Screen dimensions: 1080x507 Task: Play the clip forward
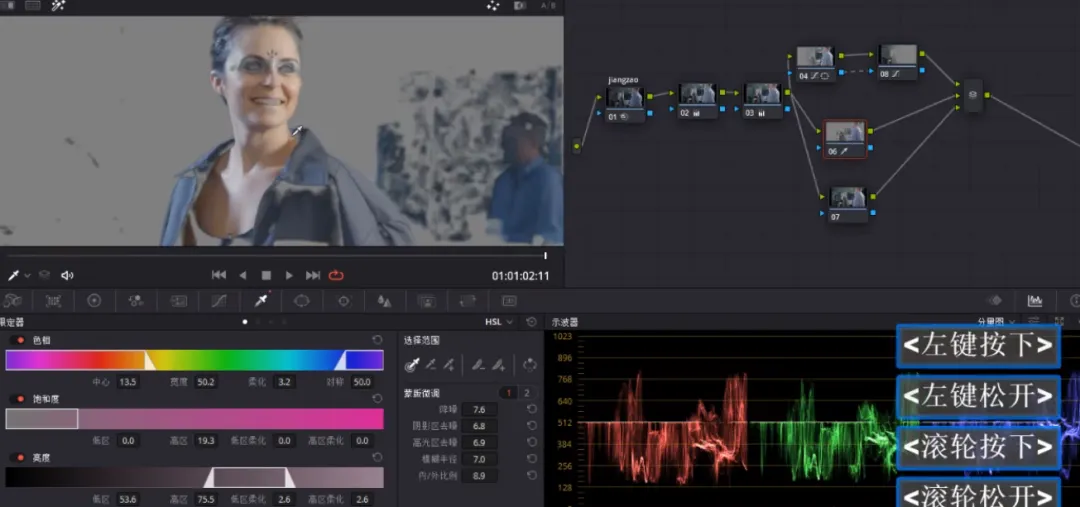(289, 276)
